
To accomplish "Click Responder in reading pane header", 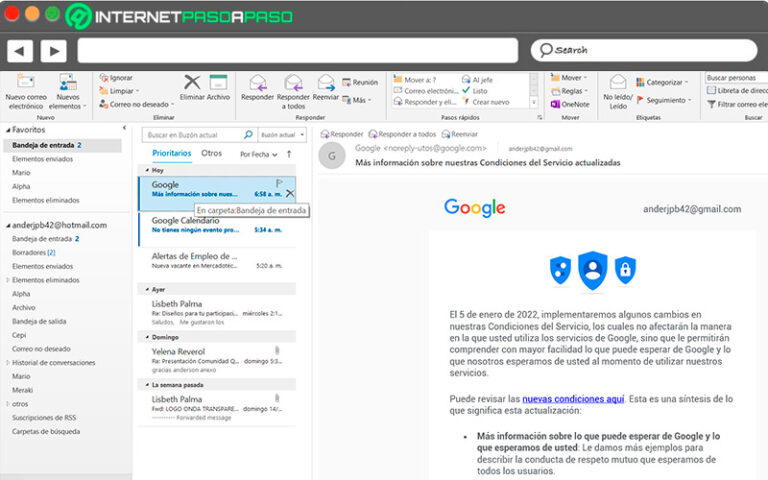I will 342,134.
